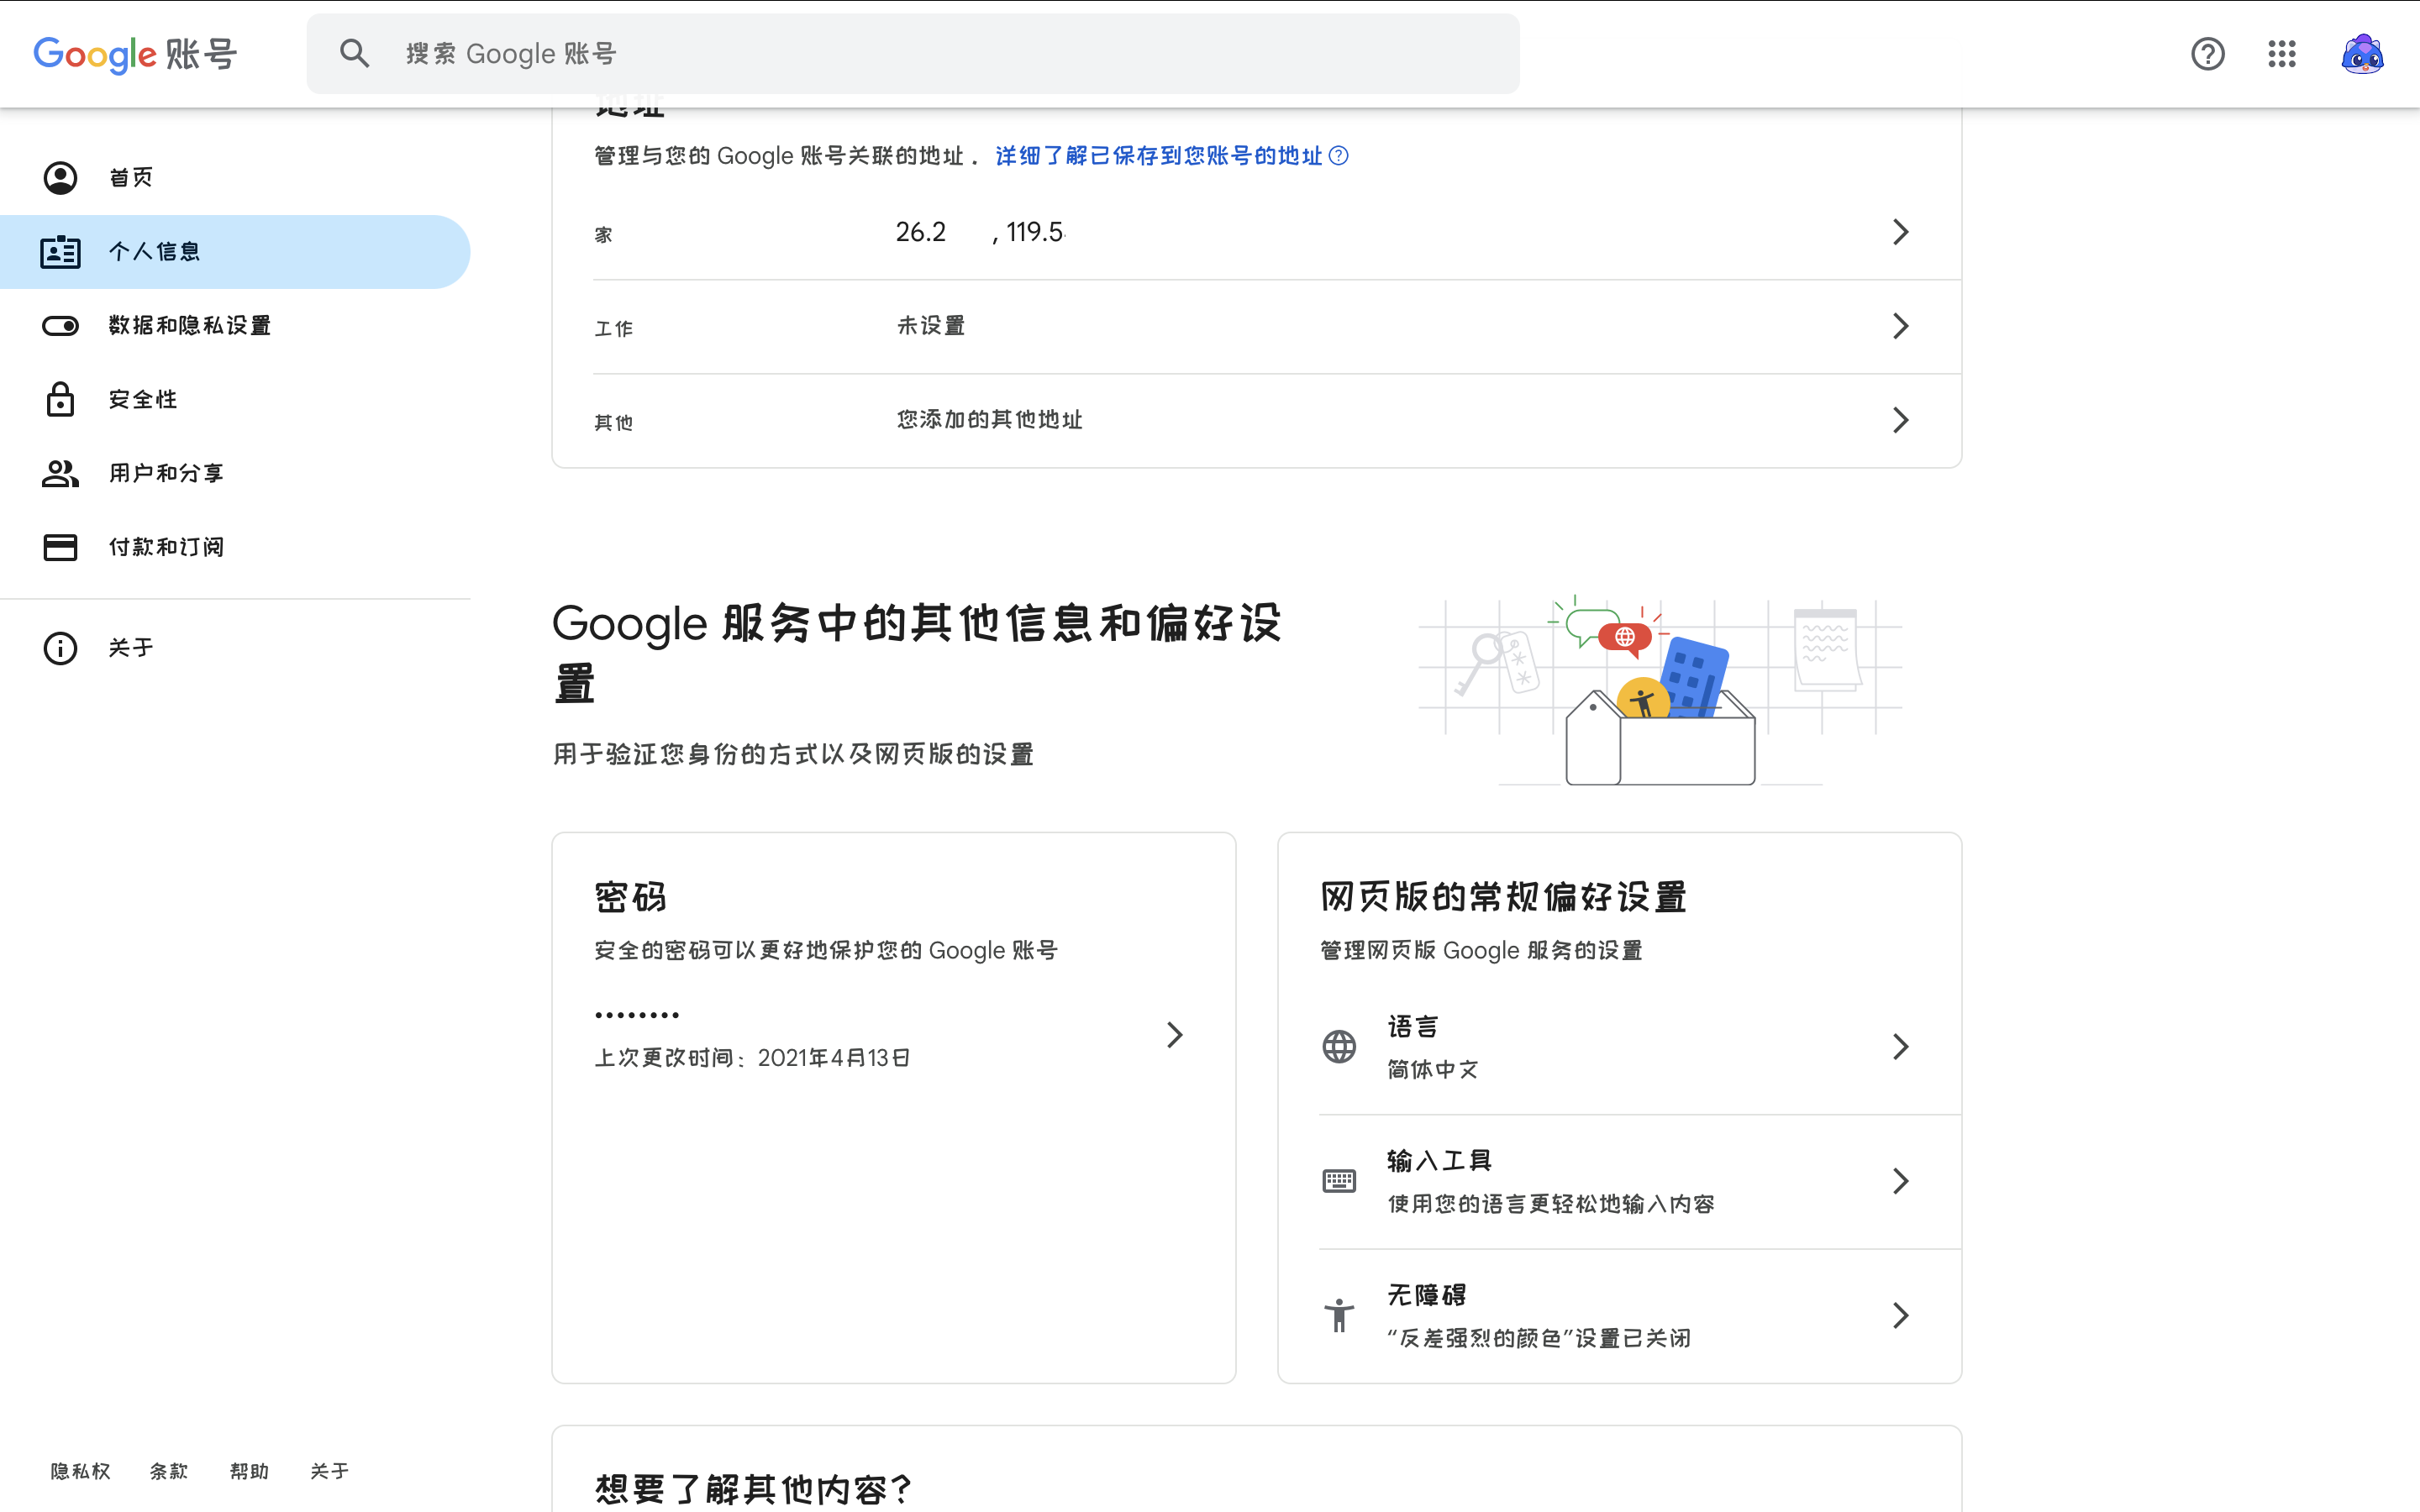The height and width of the screenshot is (1512, 2420).
Task: Click the 用户和分享 people icon
Action: point(60,473)
